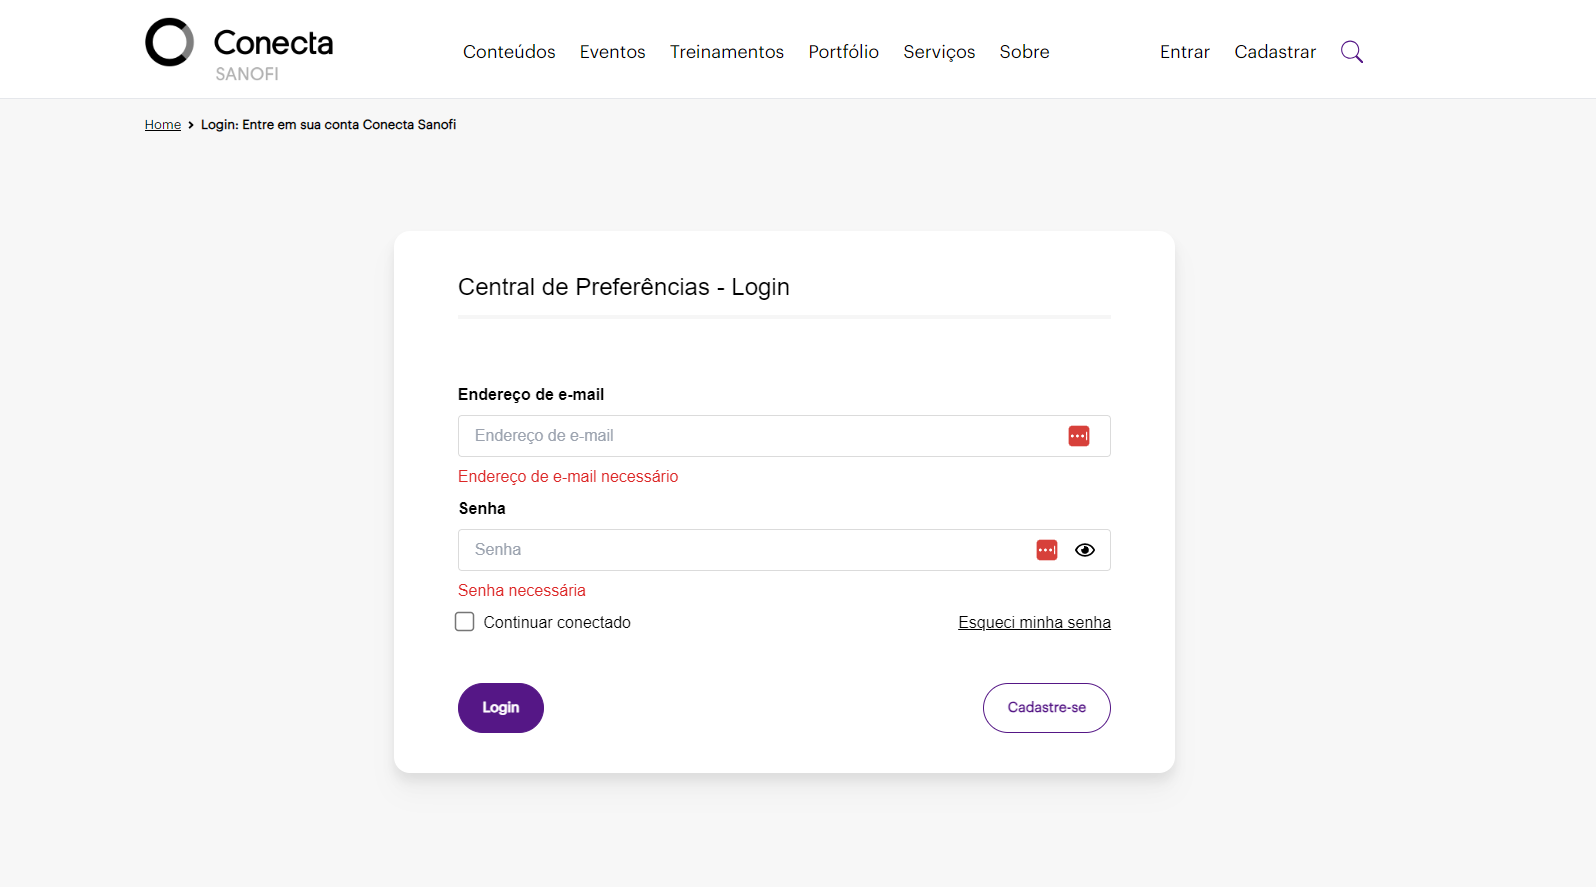Open the Esqueci minha senha link
This screenshot has height=887, width=1596.
1034,623
